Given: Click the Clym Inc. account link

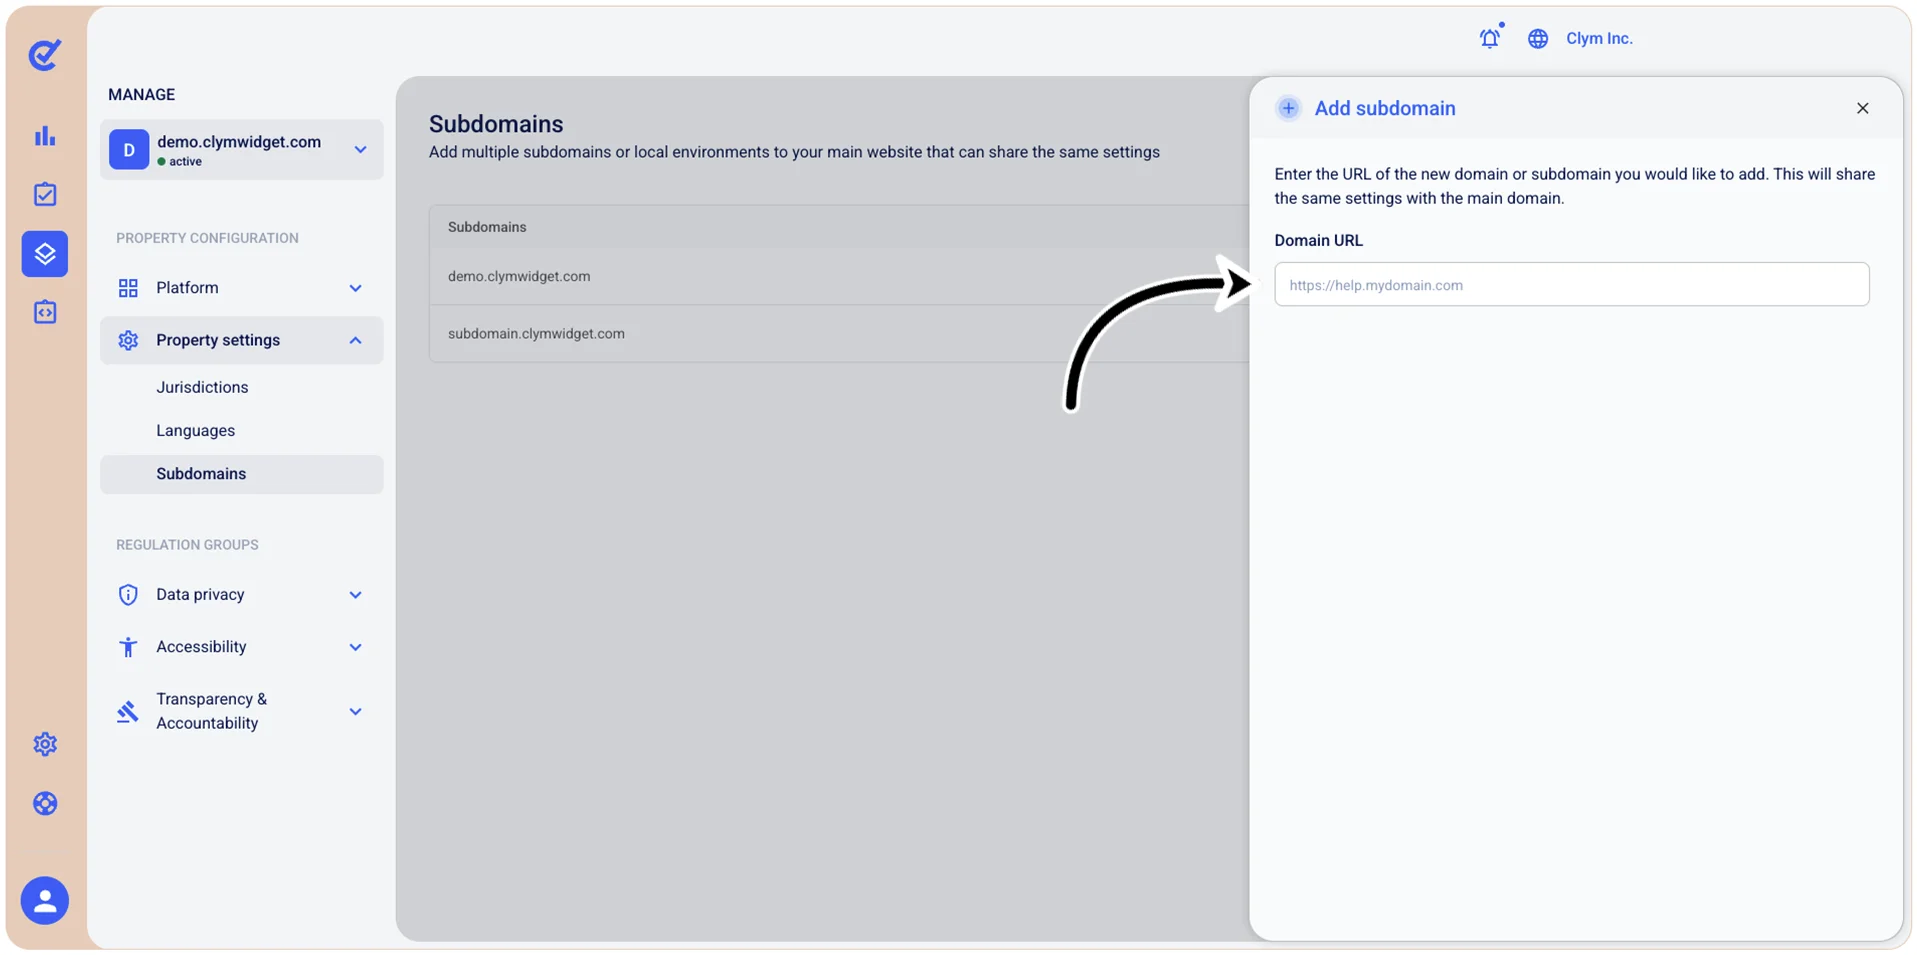Looking at the screenshot, I should tap(1599, 38).
